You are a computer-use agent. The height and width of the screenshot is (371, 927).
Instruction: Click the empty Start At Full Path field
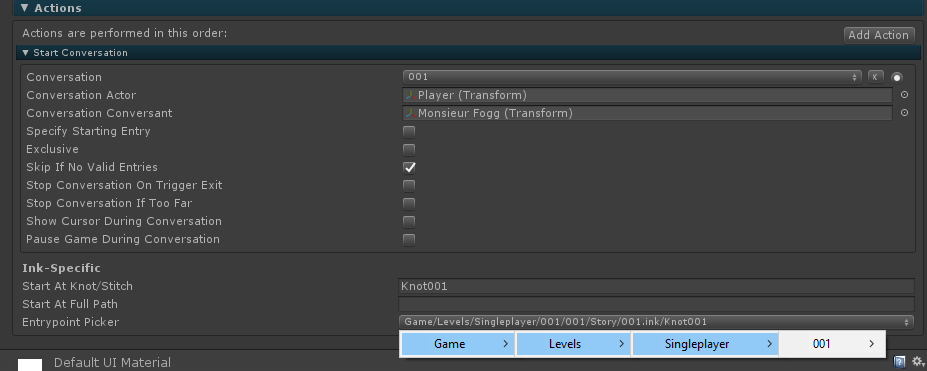coord(656,304)
